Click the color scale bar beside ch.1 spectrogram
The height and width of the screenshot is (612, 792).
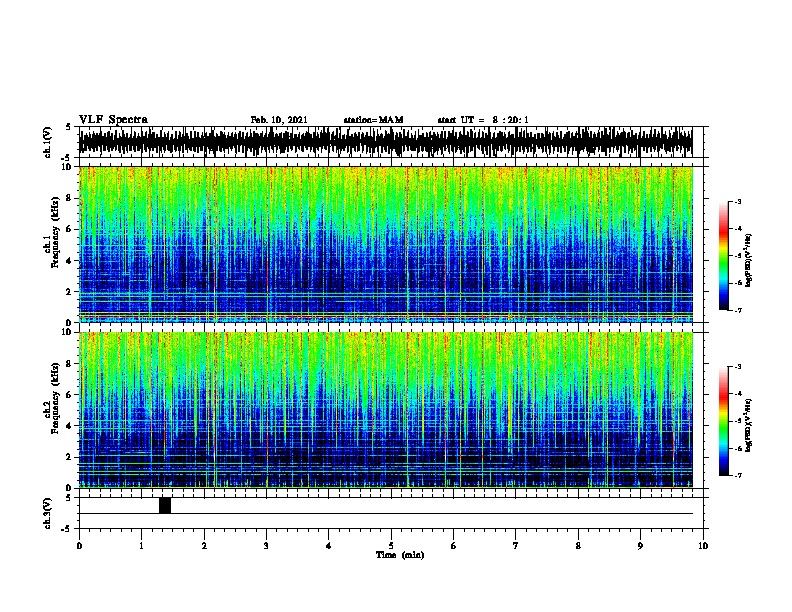pyautogui.click(x=724, y=256)
